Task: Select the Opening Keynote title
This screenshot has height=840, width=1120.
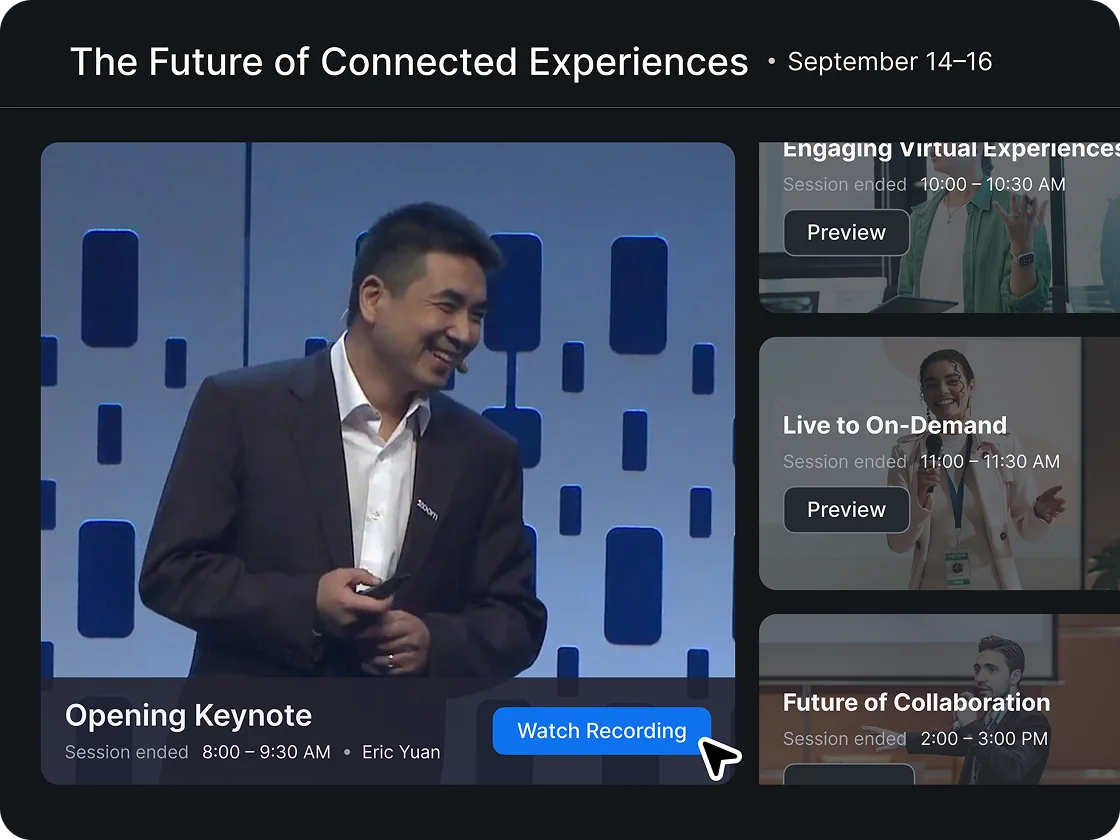Action: point(188,716)
